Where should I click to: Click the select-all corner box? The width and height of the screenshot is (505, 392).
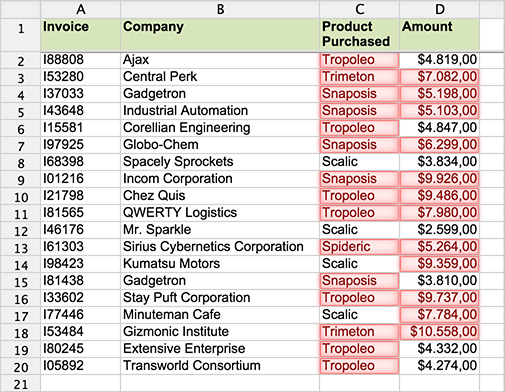pyautogui.click(x=20, y=9)
